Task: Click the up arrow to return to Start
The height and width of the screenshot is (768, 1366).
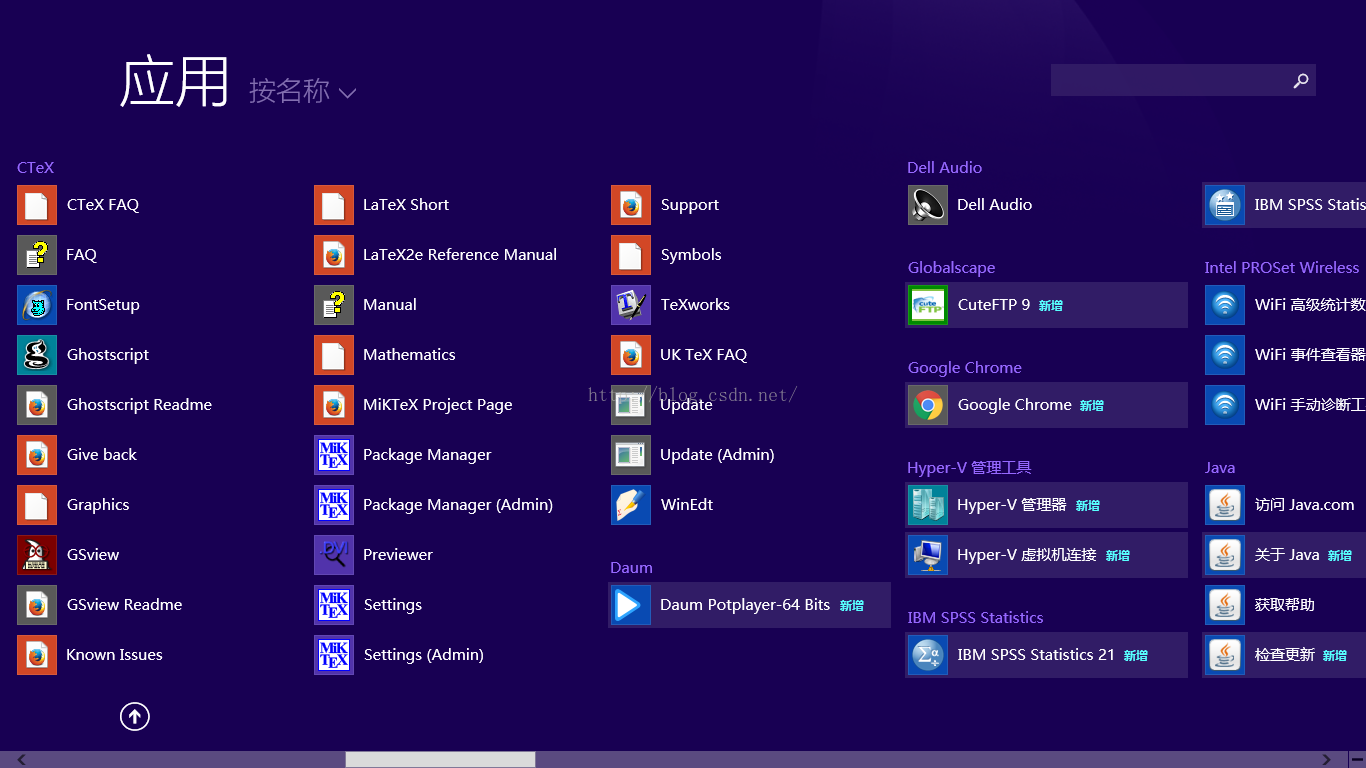Action: [135, 716]
